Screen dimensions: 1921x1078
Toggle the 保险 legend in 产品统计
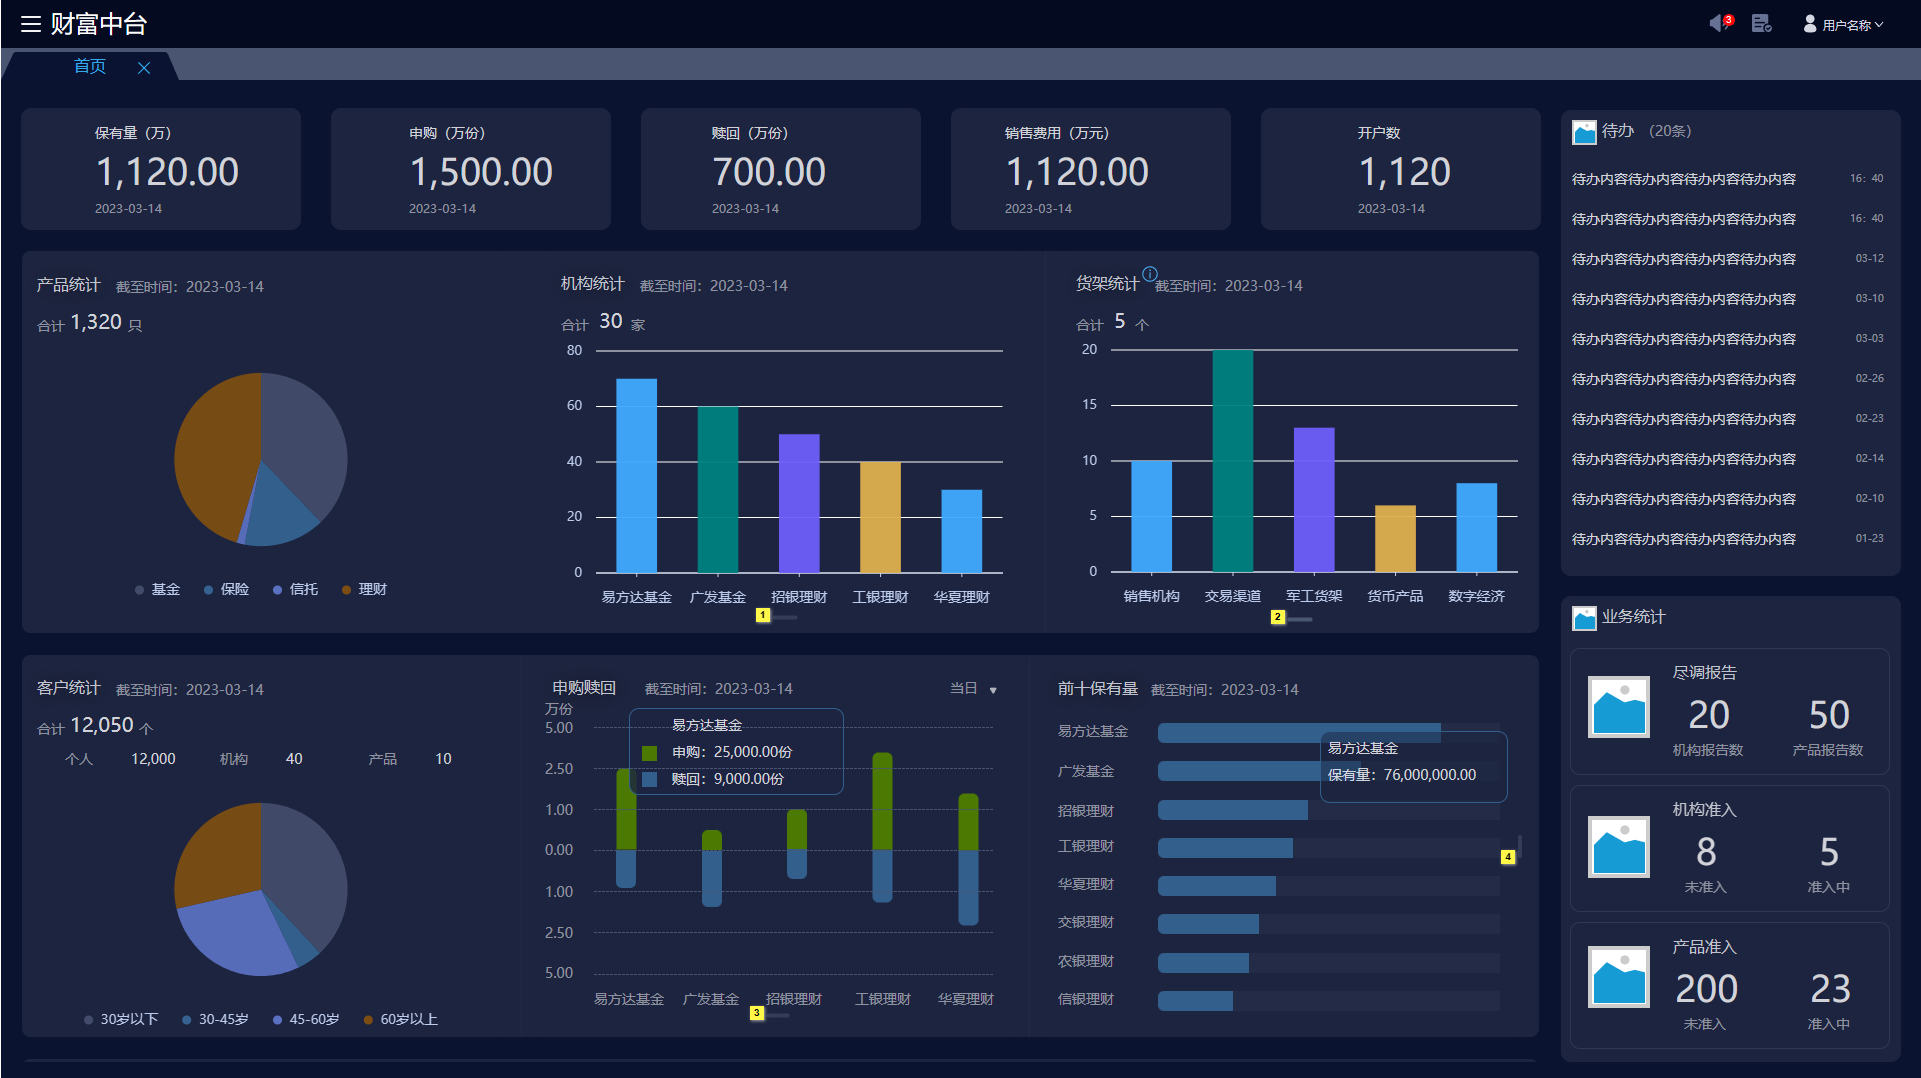[x=227, y=590]
